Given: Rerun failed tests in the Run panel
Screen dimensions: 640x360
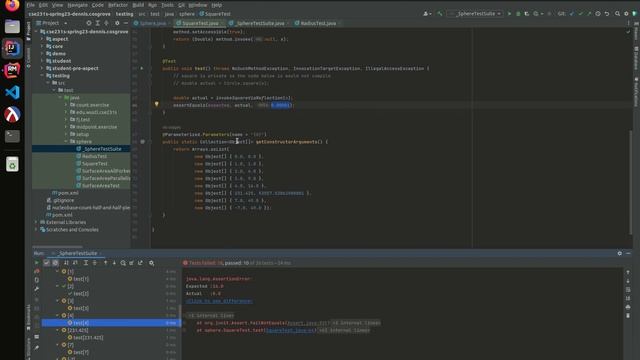Looking at the screenshot, I should pos(37,271).
